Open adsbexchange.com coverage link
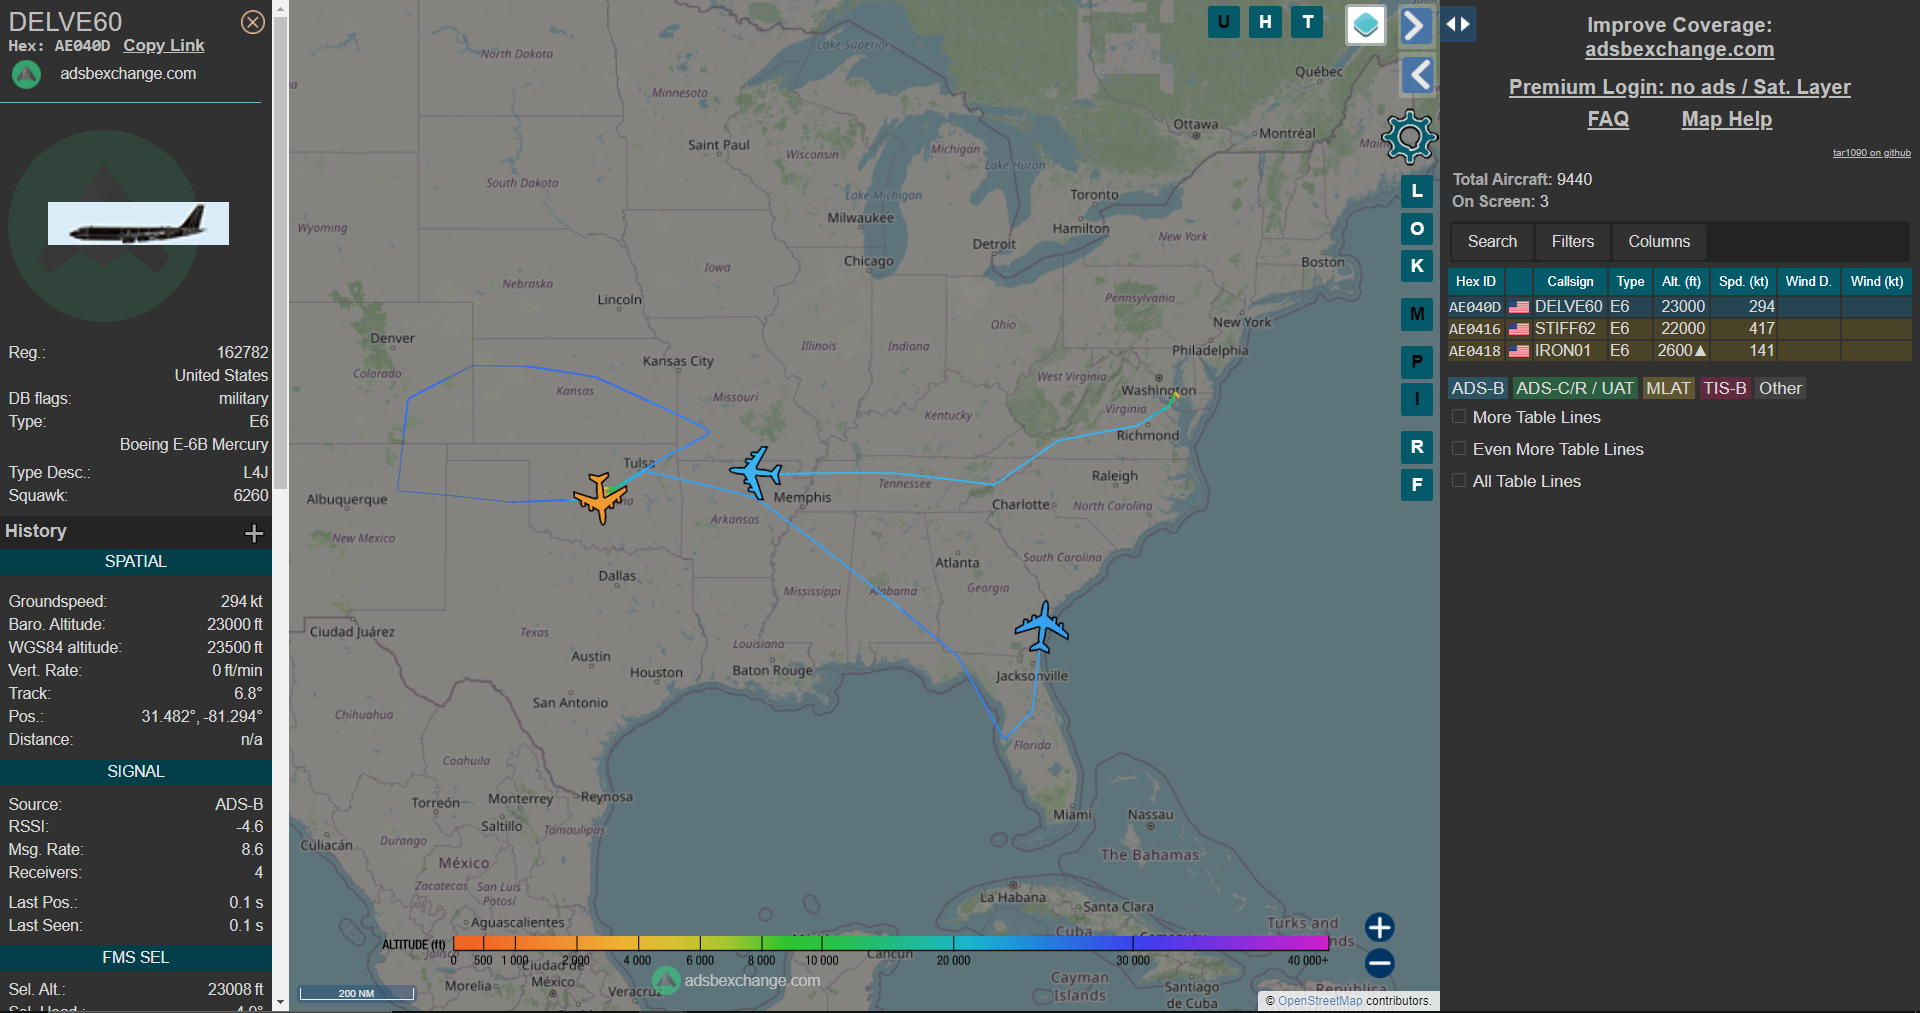Image resolution: width=1920 pixels, height=1013 pixels. pos(1679,49)
